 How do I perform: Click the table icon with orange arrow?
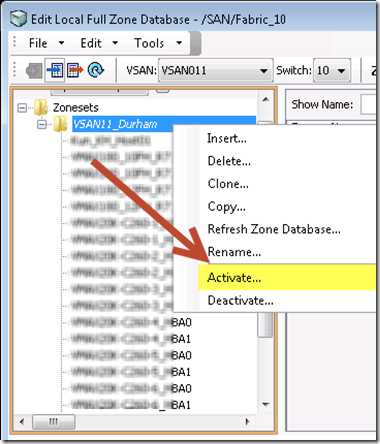75,70
